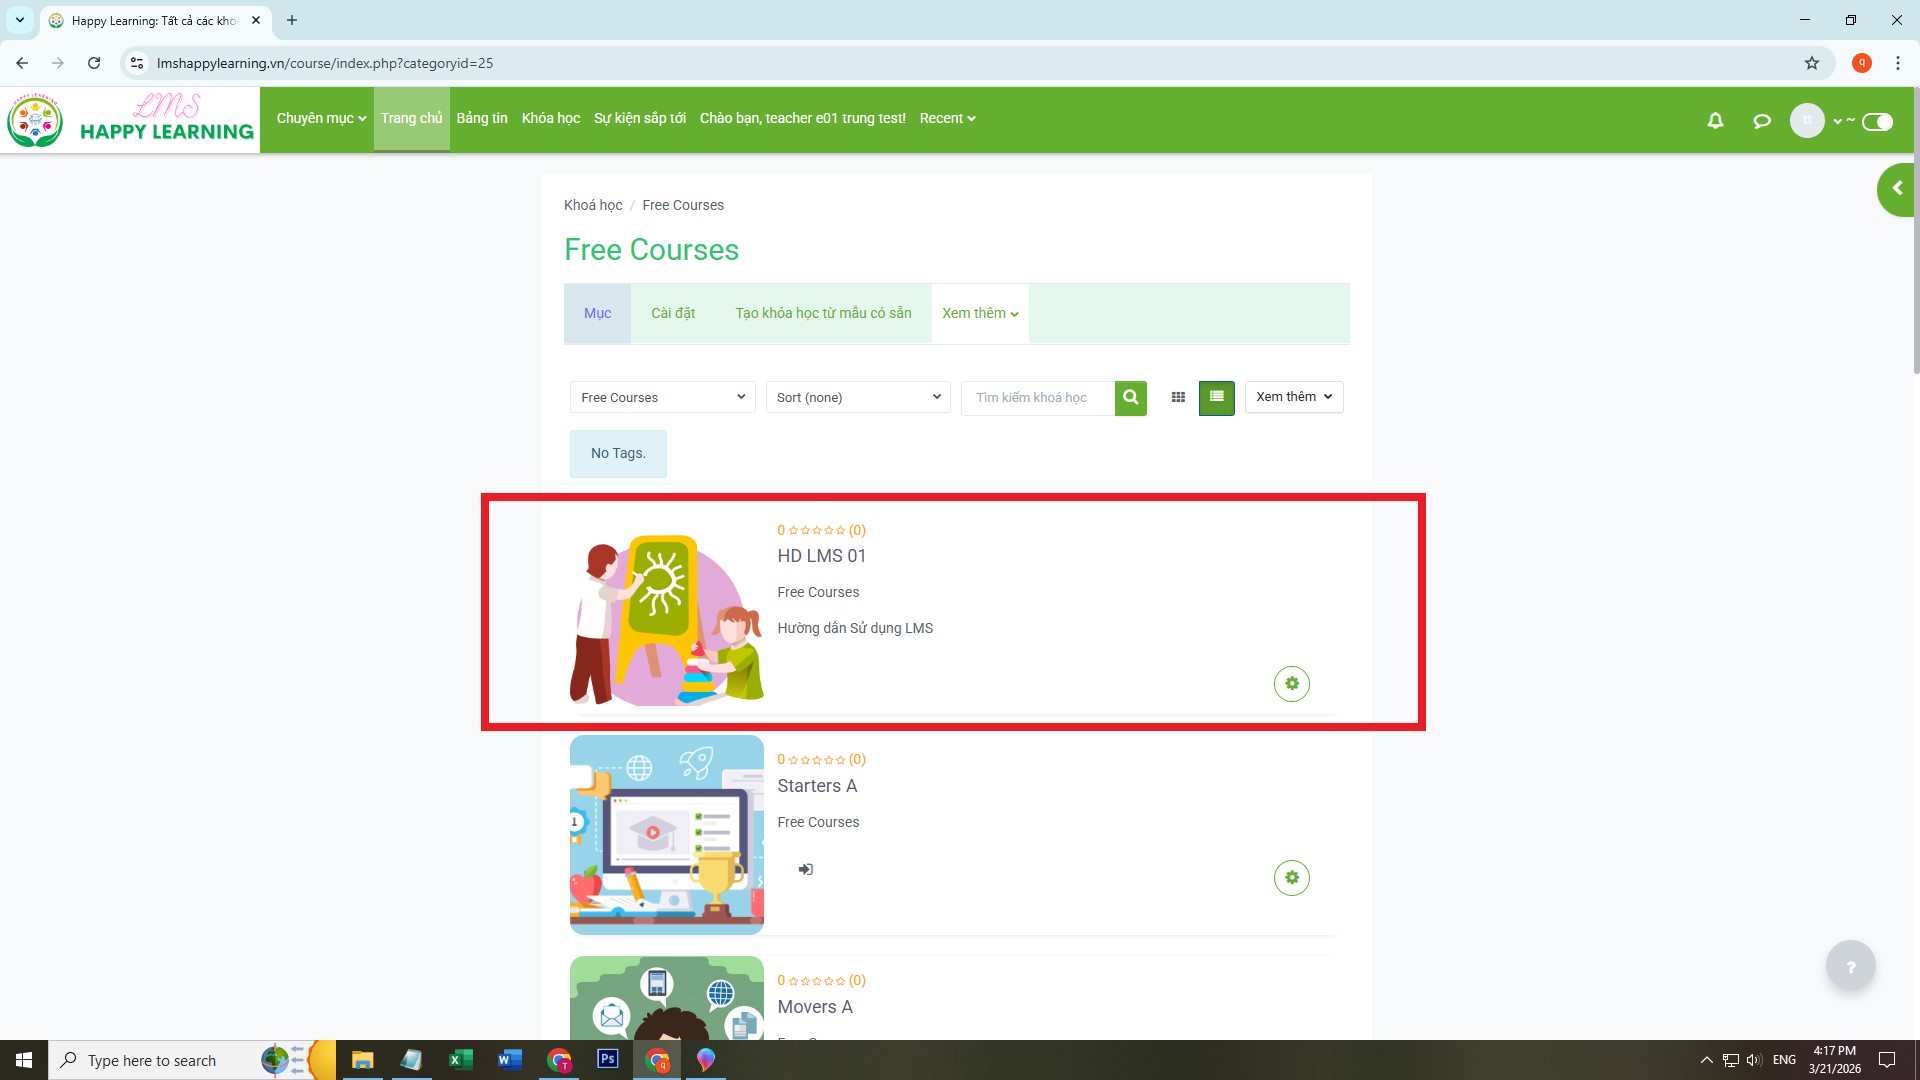
Task: Click the round help question mark button
Action: 1850,966
